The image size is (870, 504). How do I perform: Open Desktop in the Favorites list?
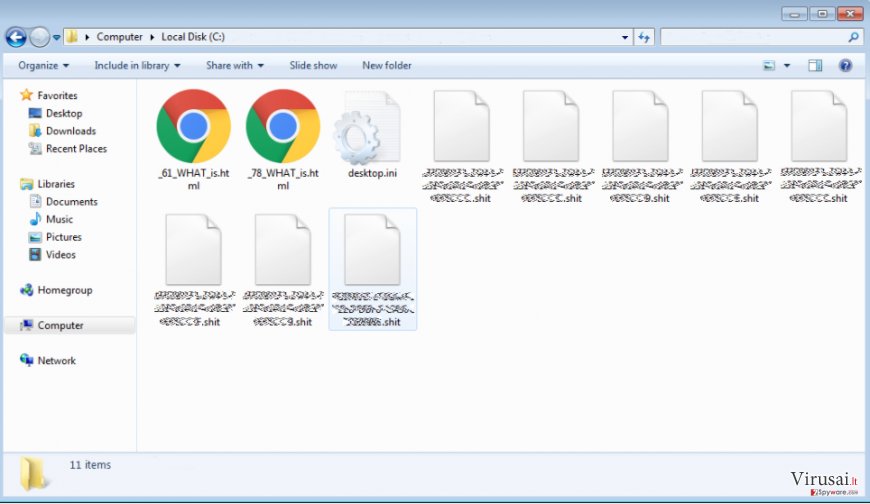click(55, 113)
